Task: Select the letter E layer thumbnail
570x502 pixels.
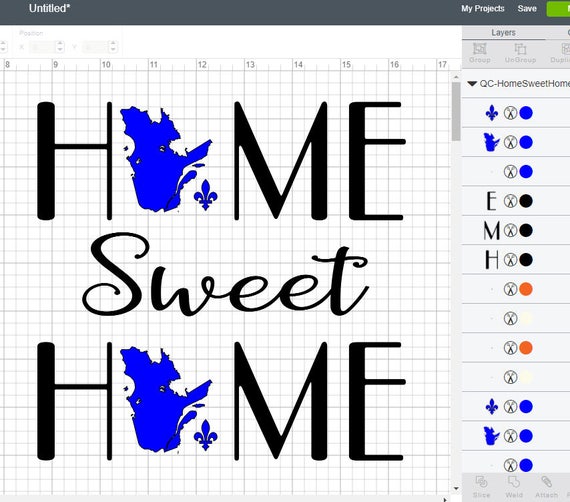Action: coord(491,201)
